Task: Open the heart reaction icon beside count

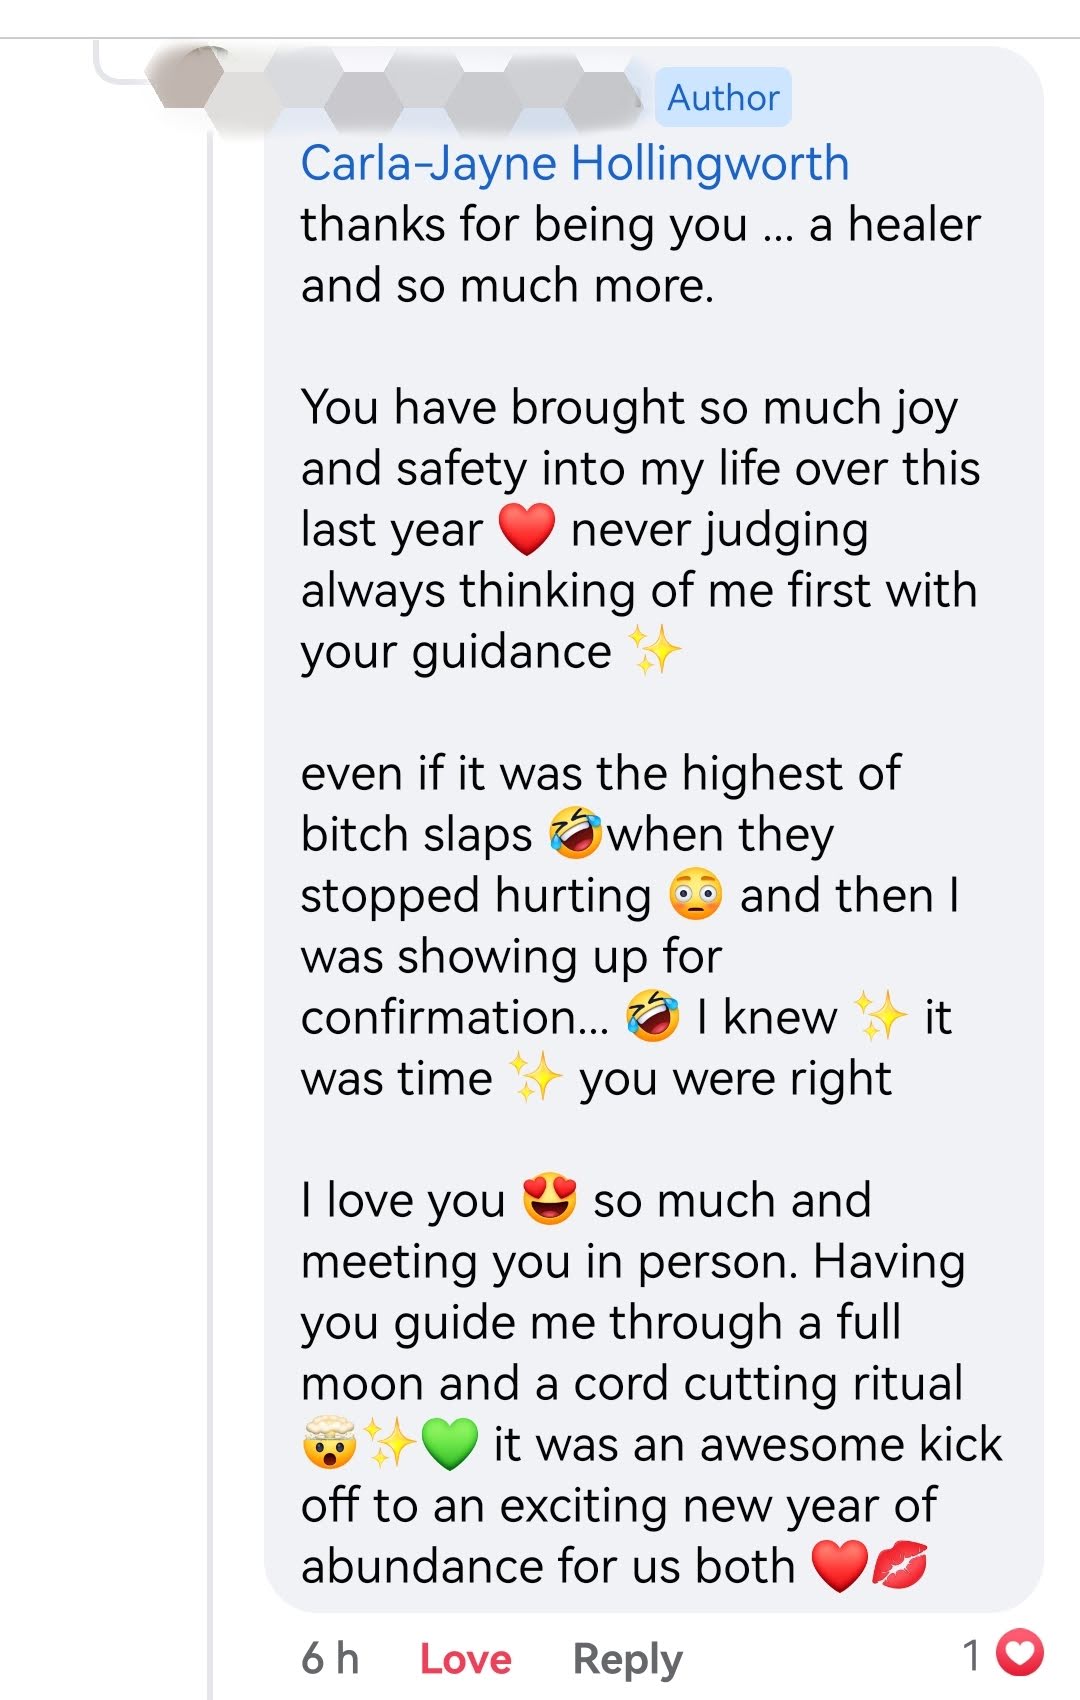Action: click(x=1021, y=1653)
